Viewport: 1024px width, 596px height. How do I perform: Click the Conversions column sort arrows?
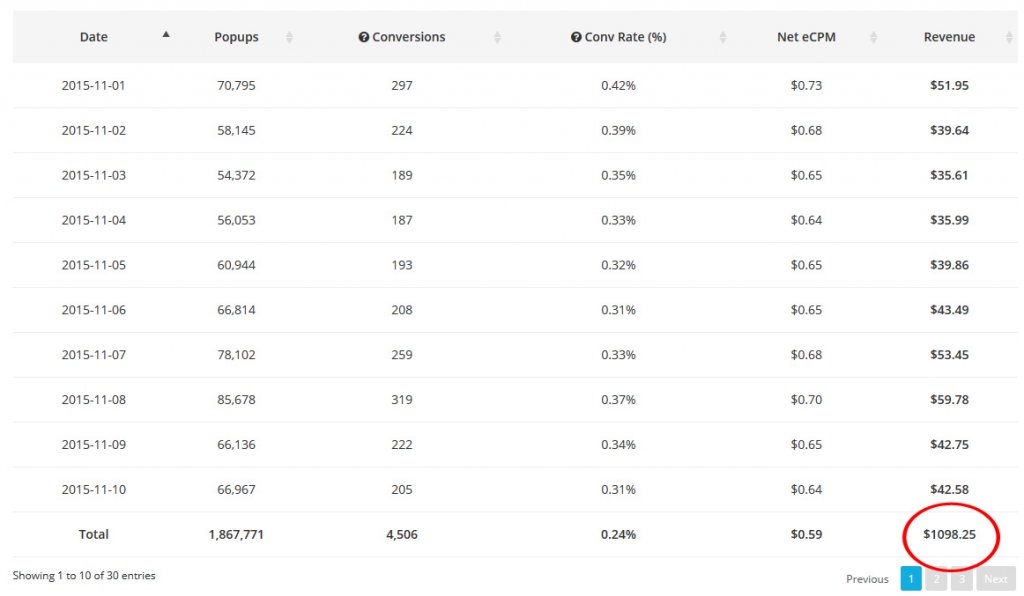[497, 37]
